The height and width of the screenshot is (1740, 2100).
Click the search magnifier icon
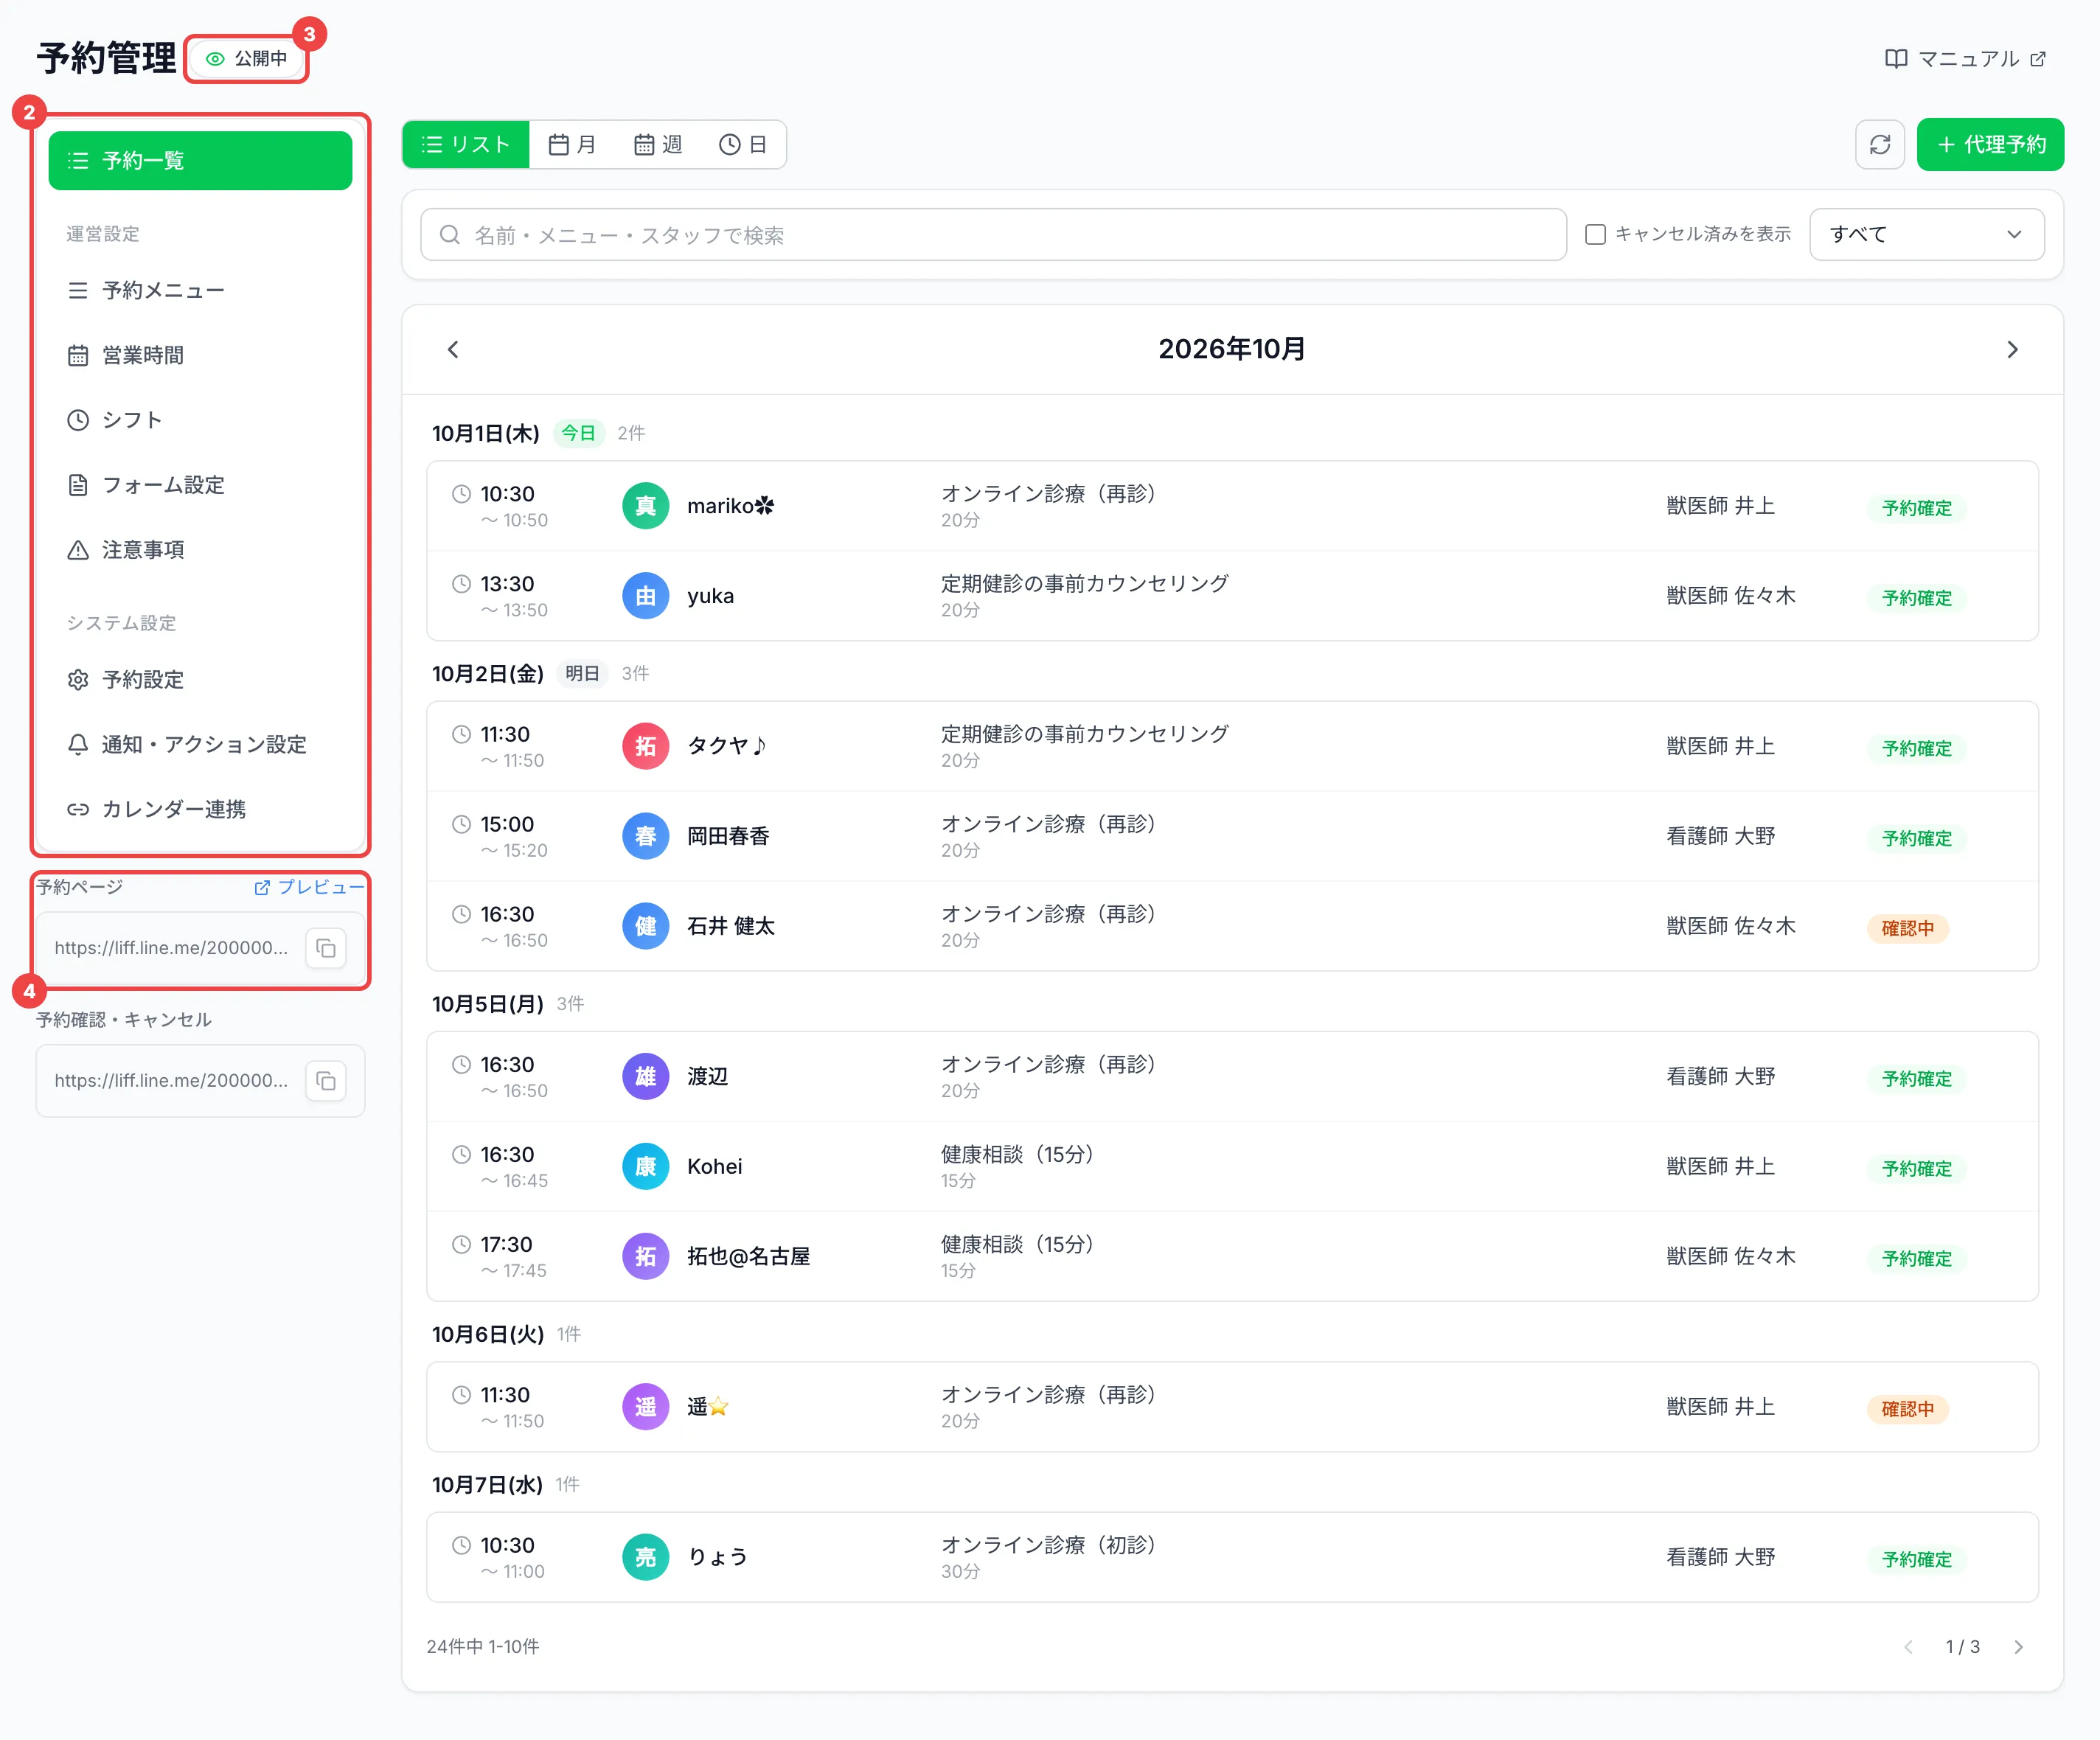coord(450,235)
